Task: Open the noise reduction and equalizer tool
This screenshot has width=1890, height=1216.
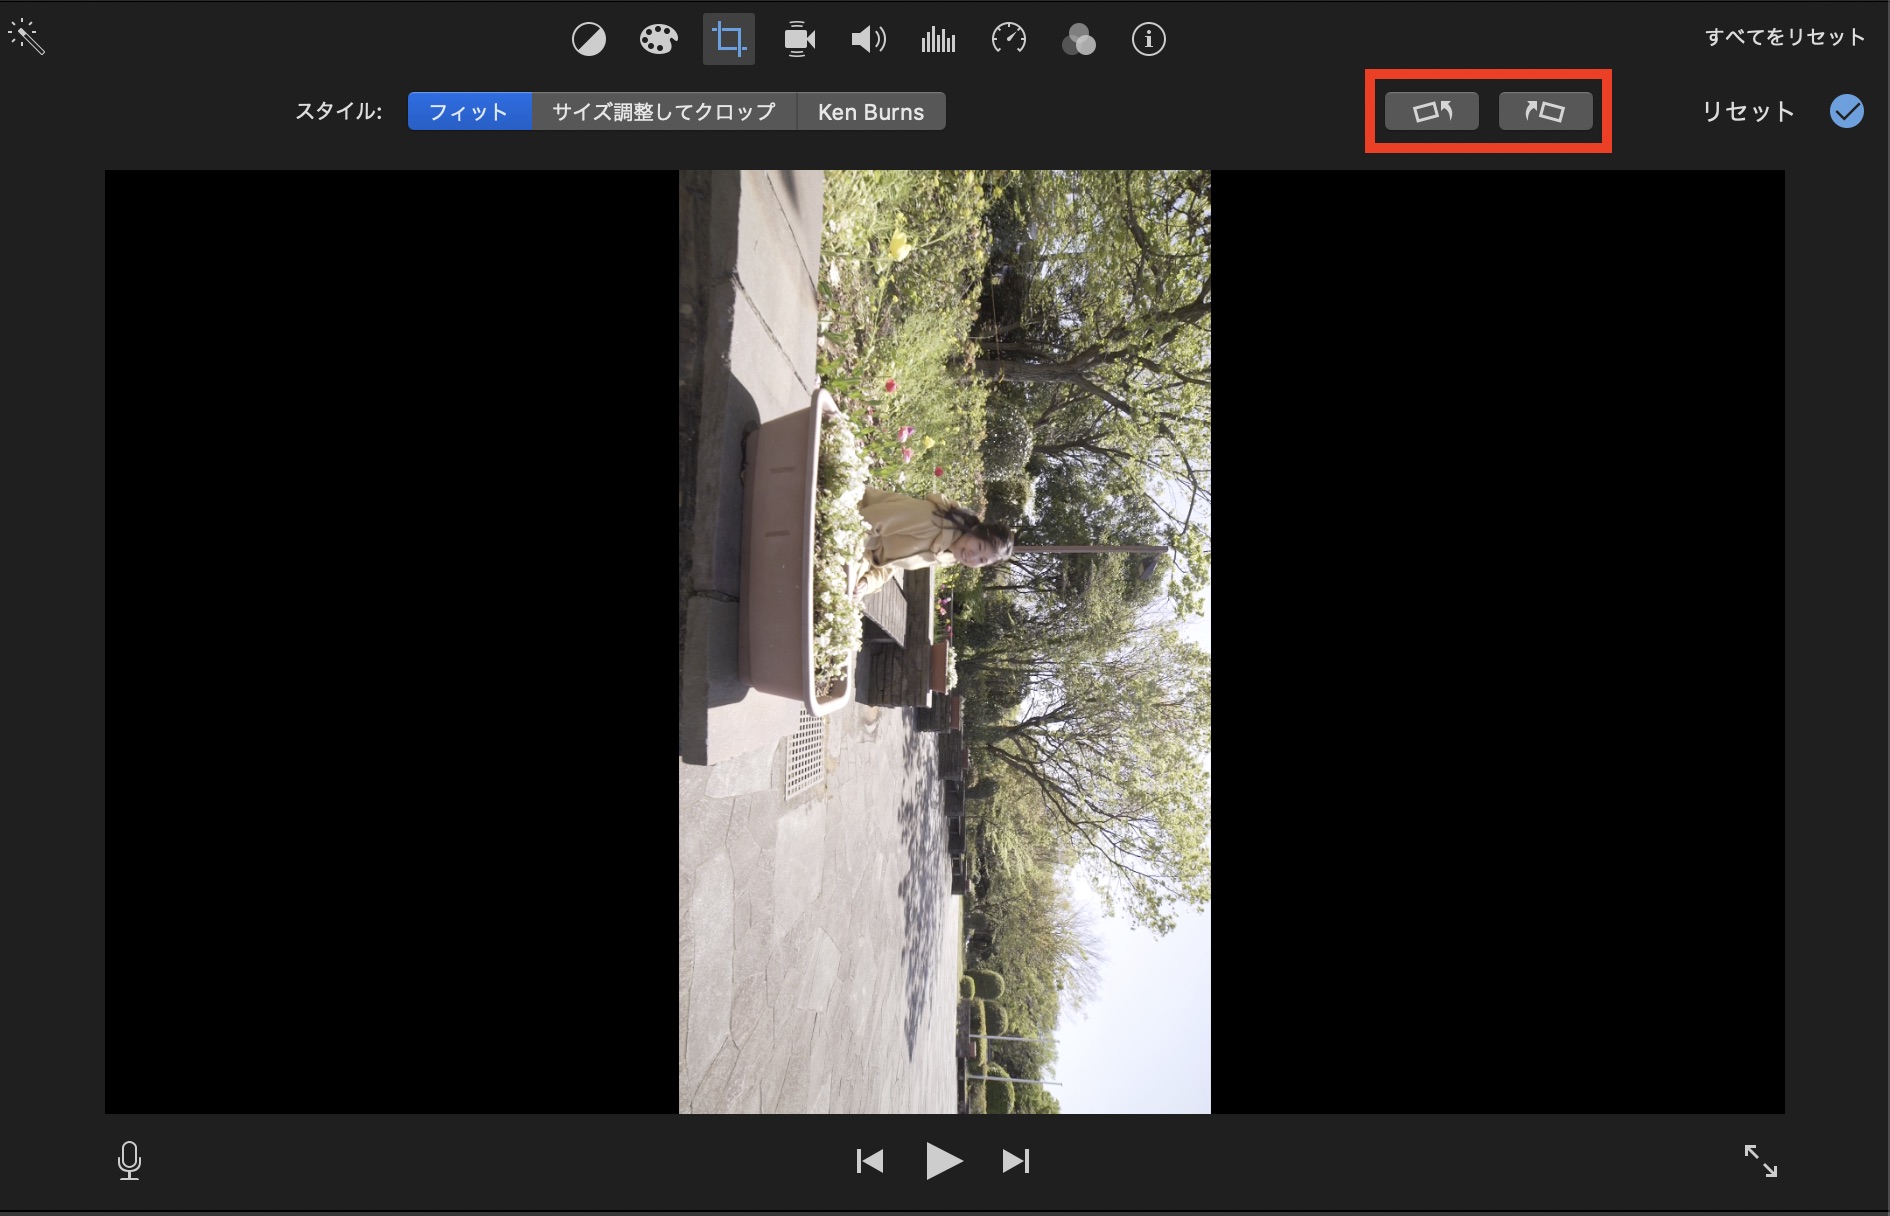Action: (938, 40)
